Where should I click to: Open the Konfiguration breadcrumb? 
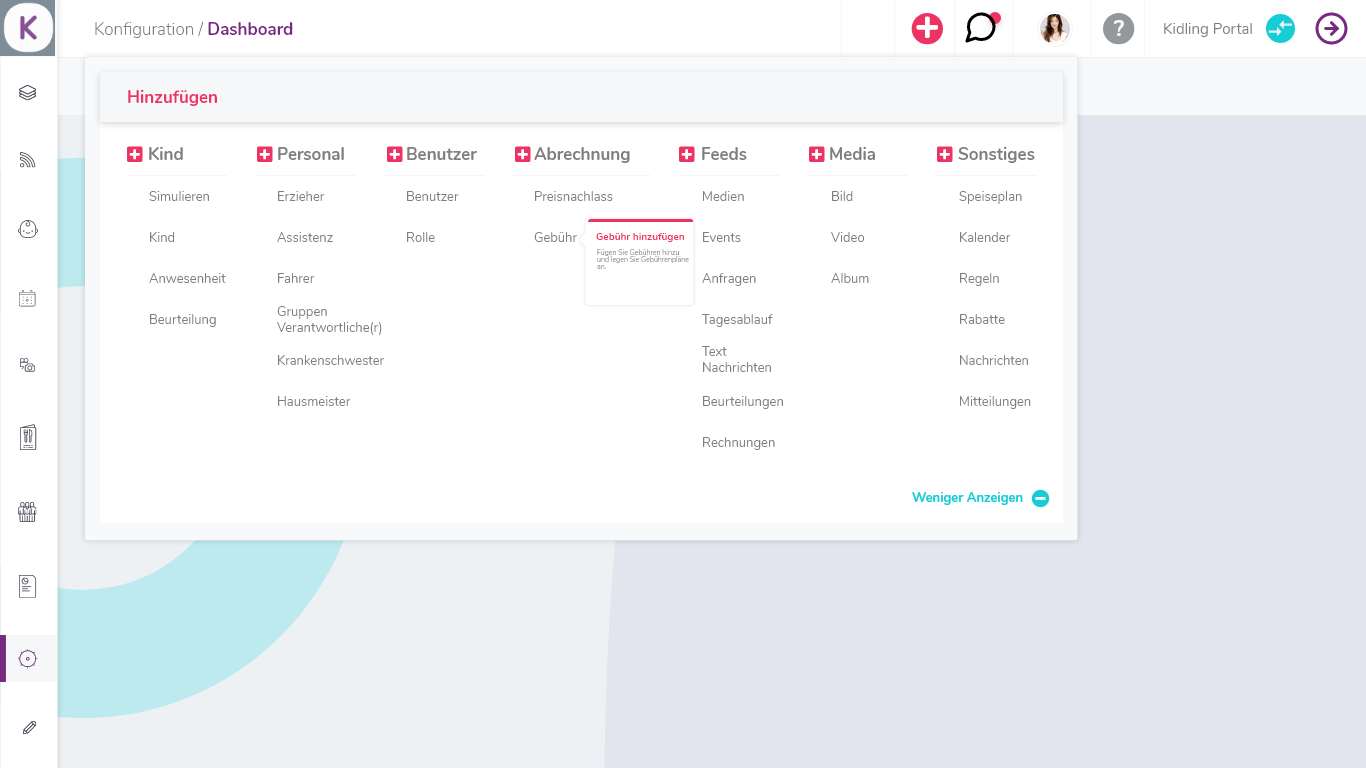click(145, 29)
